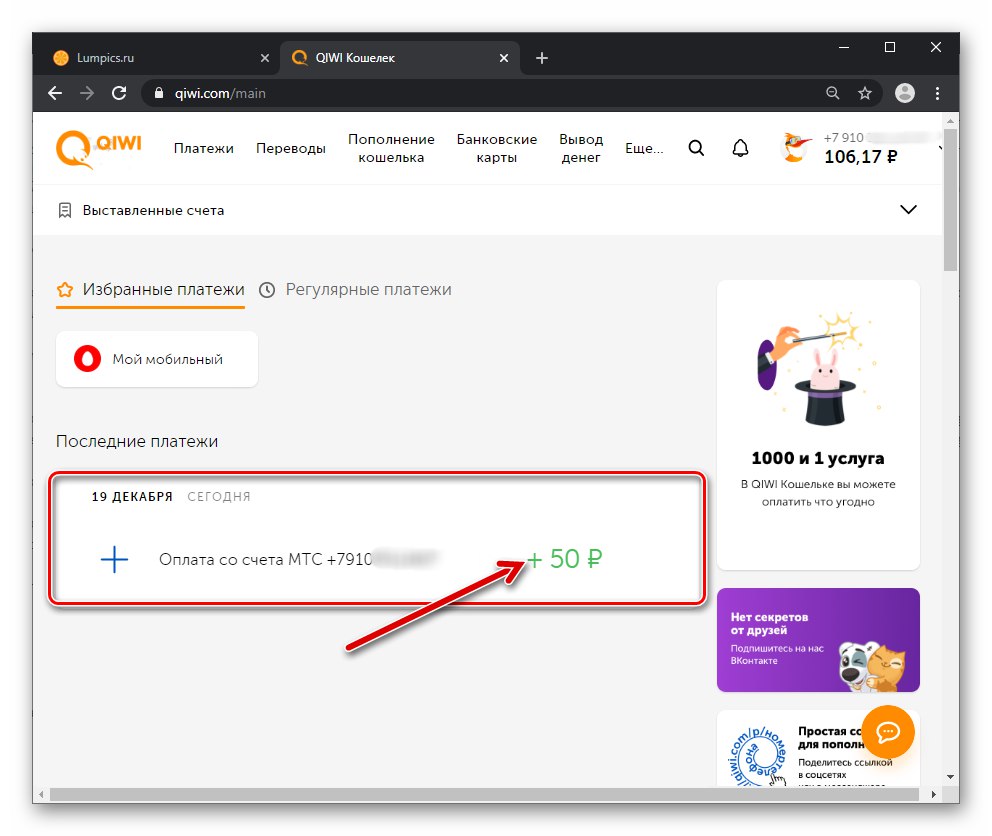Image resolution: width=992 pixels, height=836 pixels.
Task: Open the Нет секретов от друзей banner
Action: 818,640
